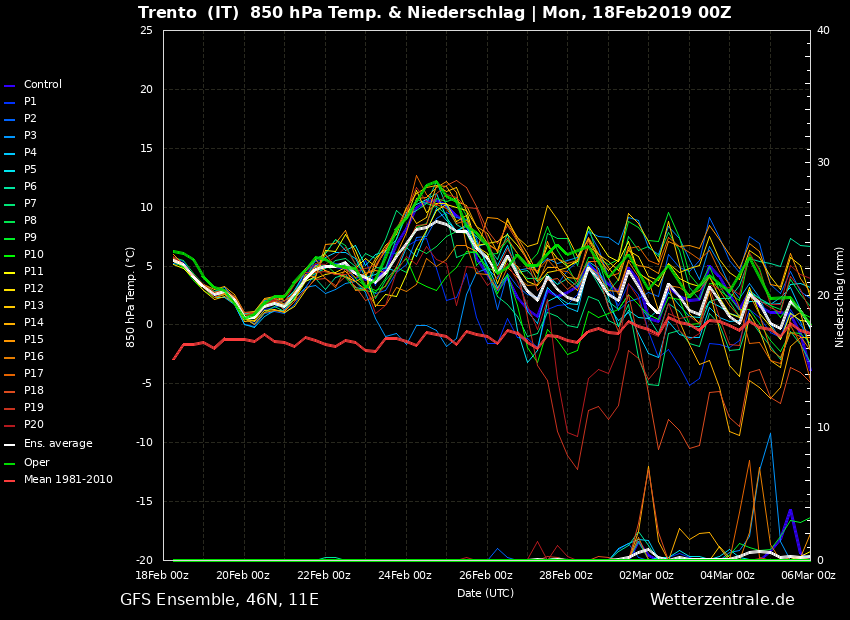Click the P14 legend label
This screenshot has height=620, width=850.
click(x=34, y=322)
